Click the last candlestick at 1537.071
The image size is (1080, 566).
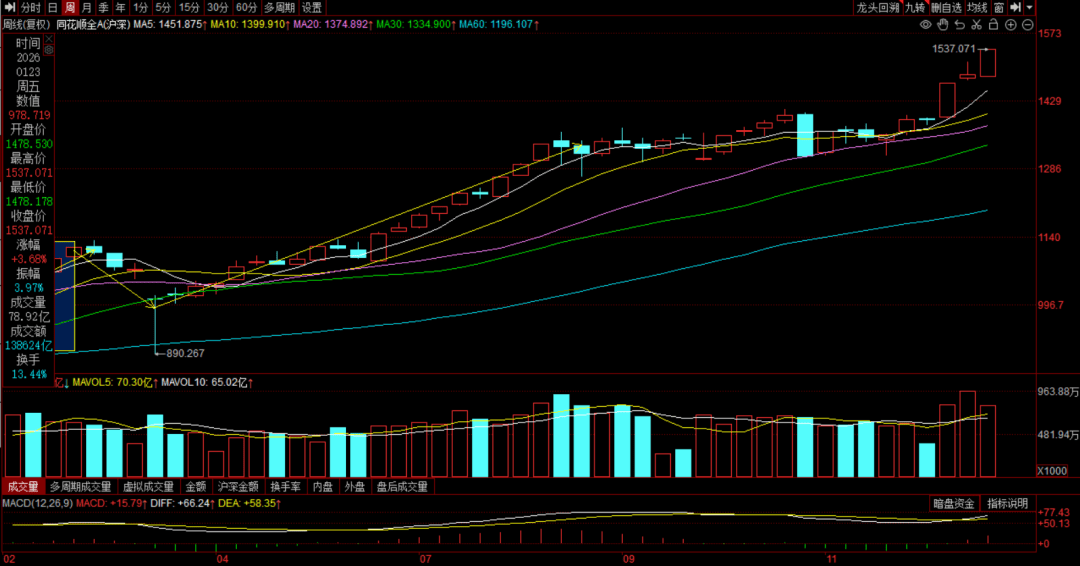click(x=988, y=62)
